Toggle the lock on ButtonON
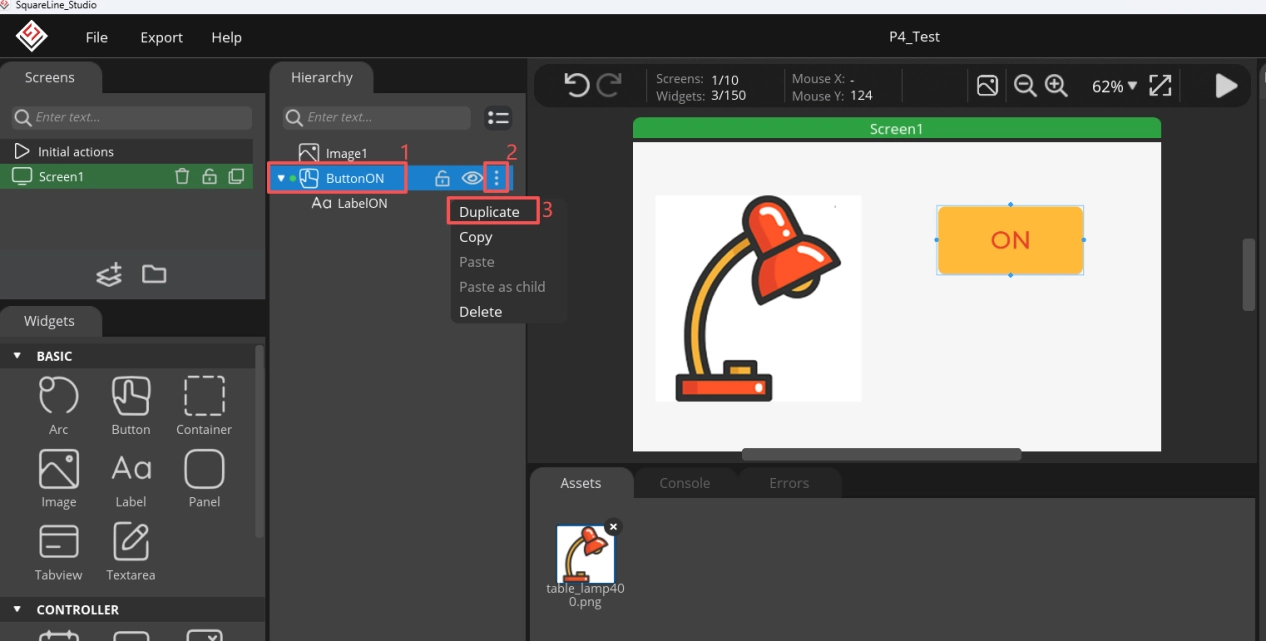The height and width of the screenshot is (641, 1266). [442, 179]
